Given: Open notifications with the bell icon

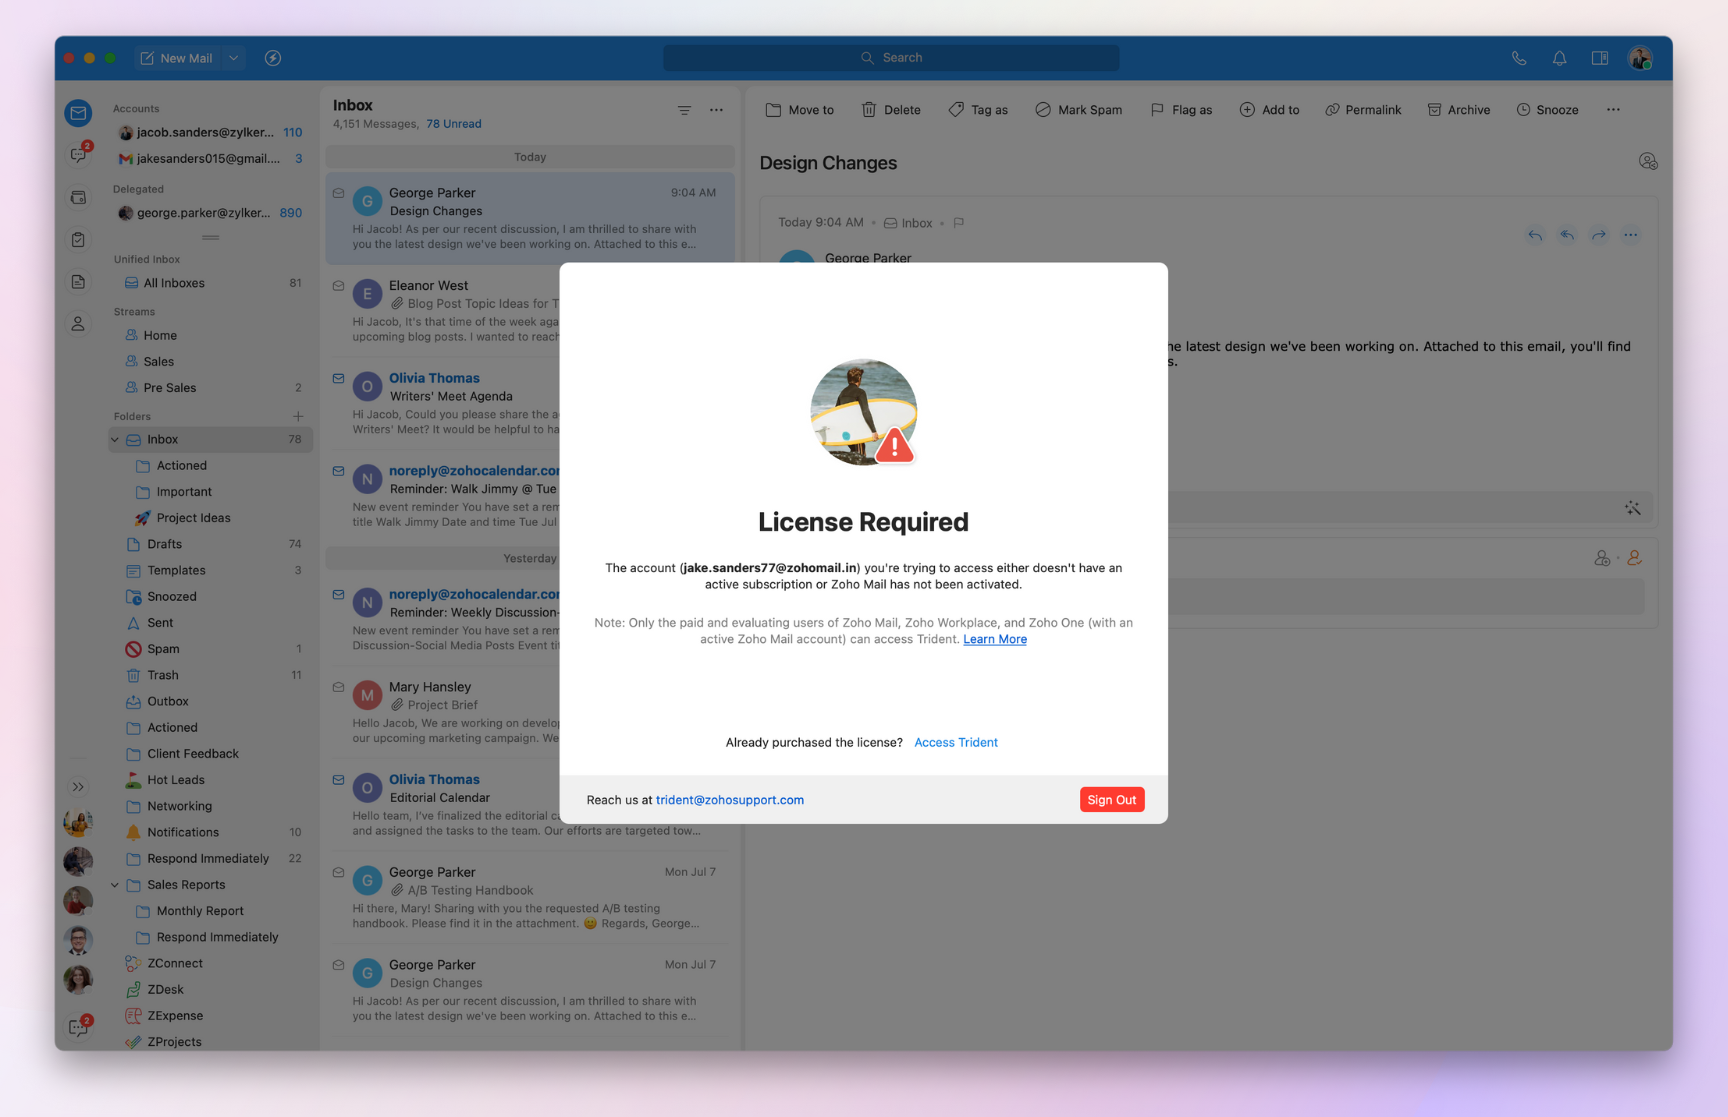Looking at the screenshot, I should point(1559,58).
